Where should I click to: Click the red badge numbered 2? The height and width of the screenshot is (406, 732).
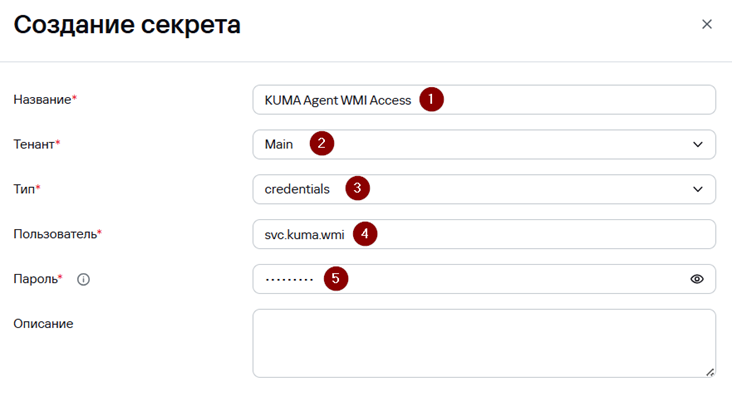click(x=322, y=143)
